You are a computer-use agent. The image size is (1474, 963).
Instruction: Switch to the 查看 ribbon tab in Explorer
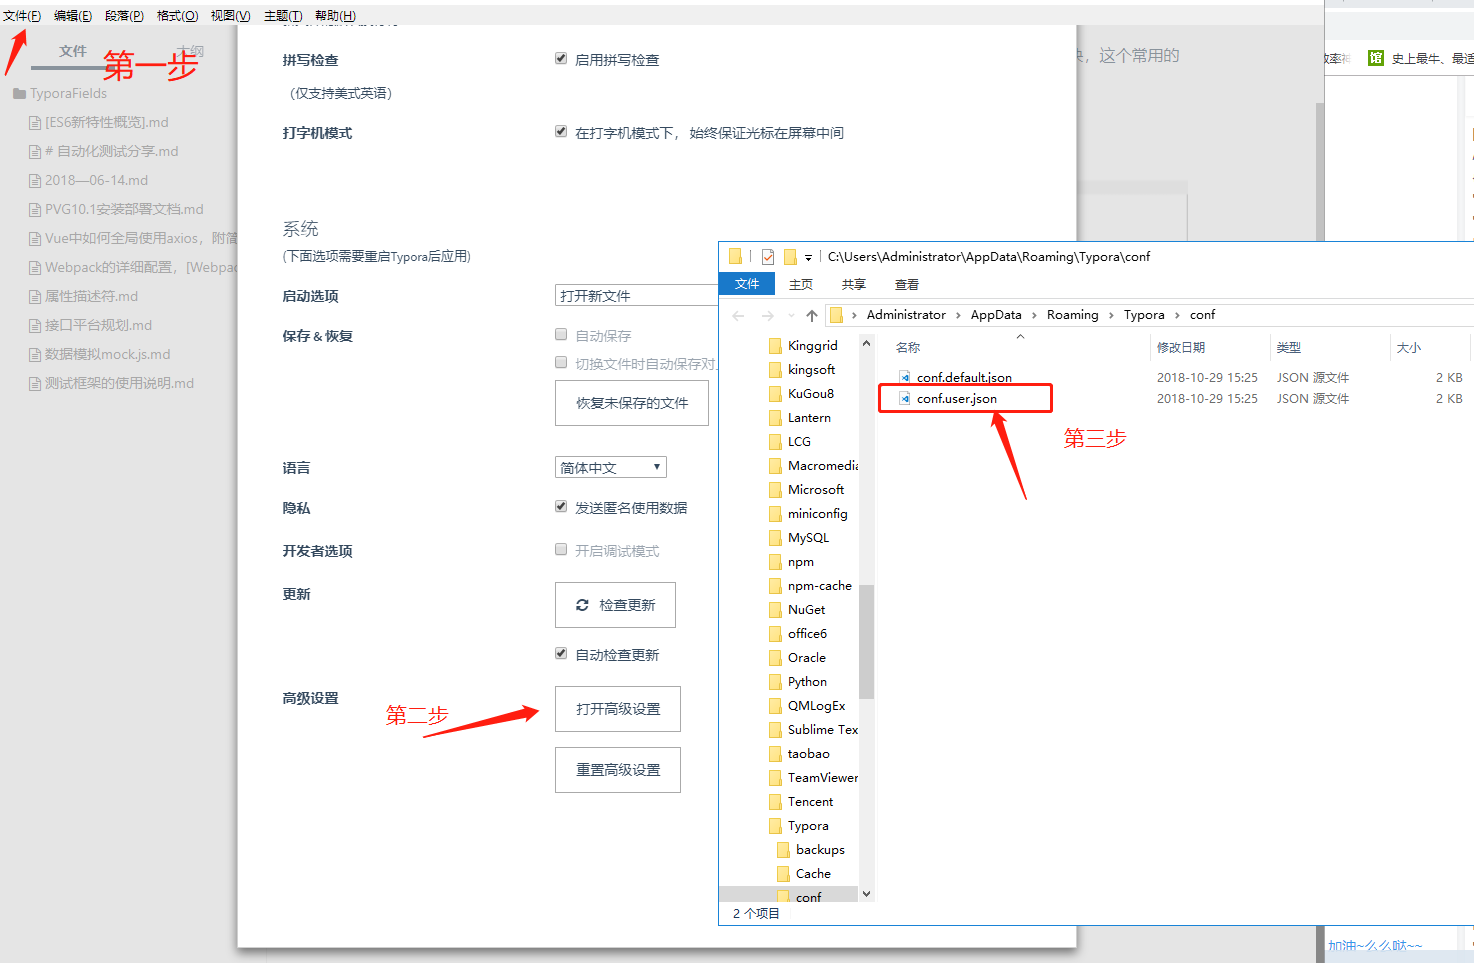[907, 285]
